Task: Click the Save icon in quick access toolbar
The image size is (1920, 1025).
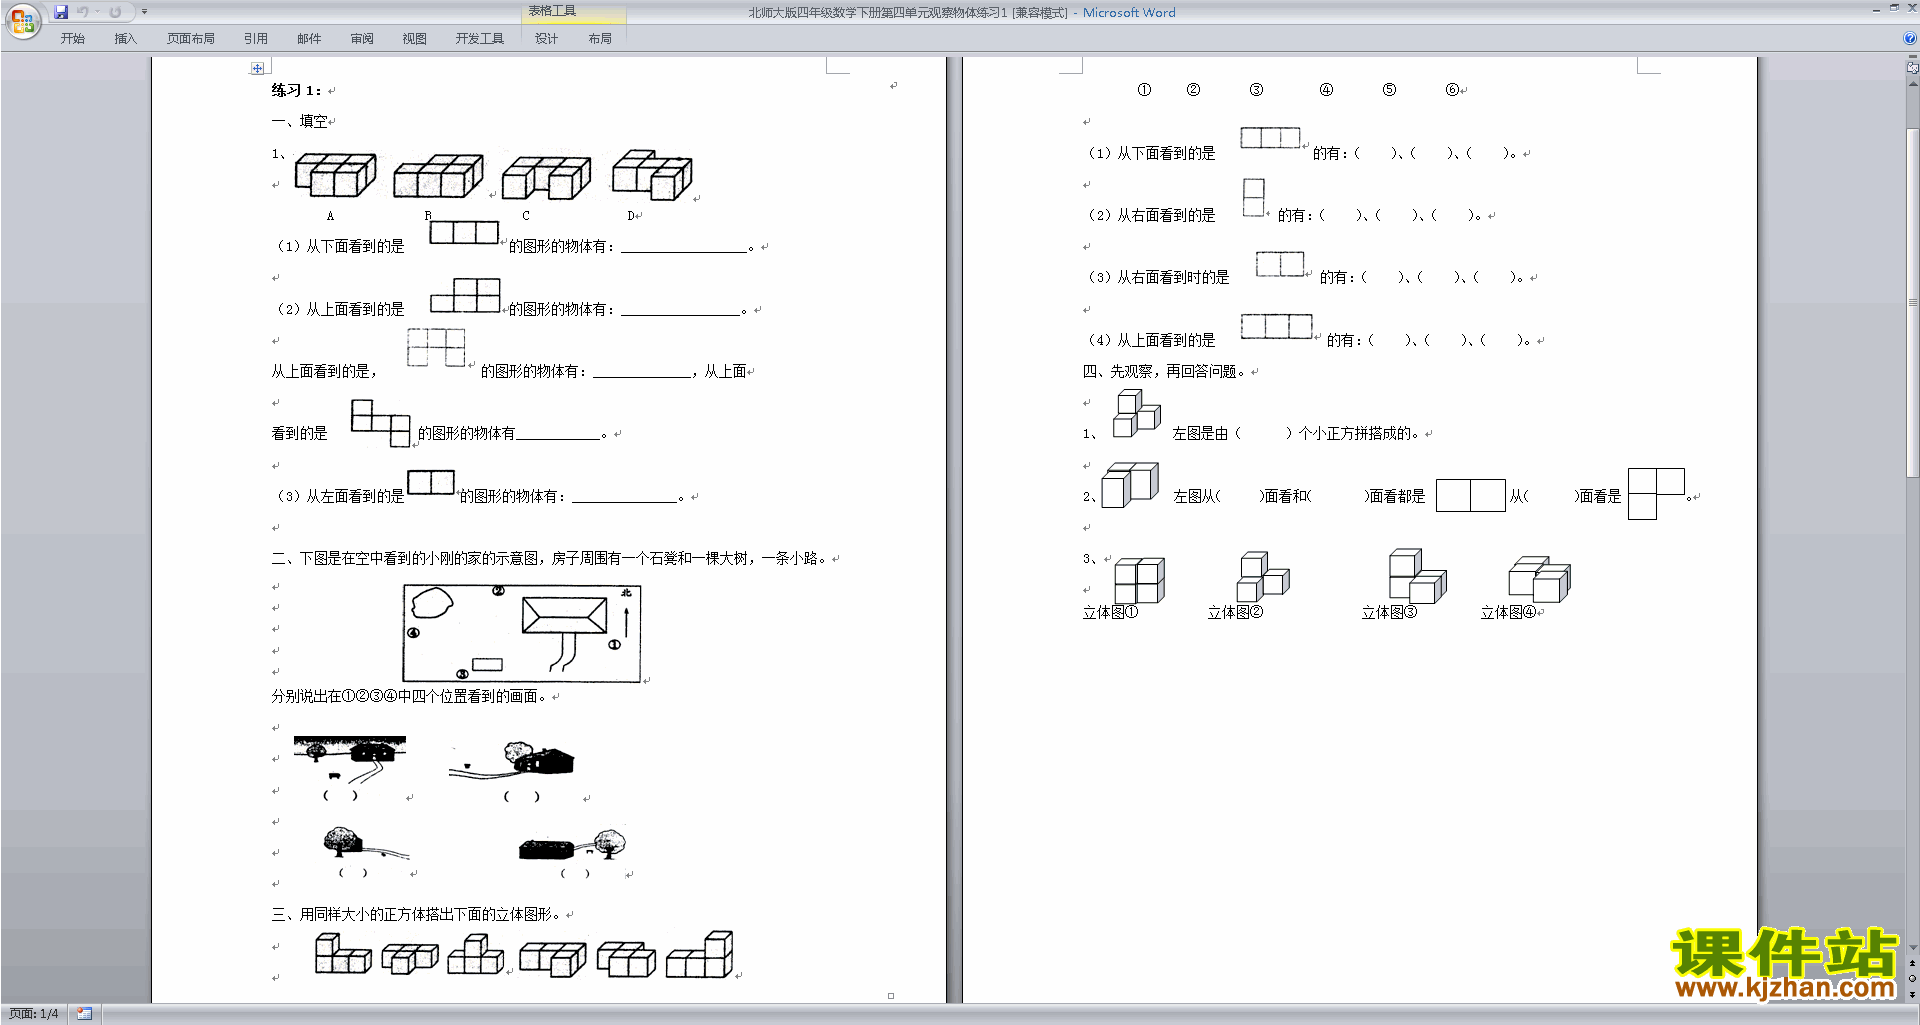Action: (61, 12)
